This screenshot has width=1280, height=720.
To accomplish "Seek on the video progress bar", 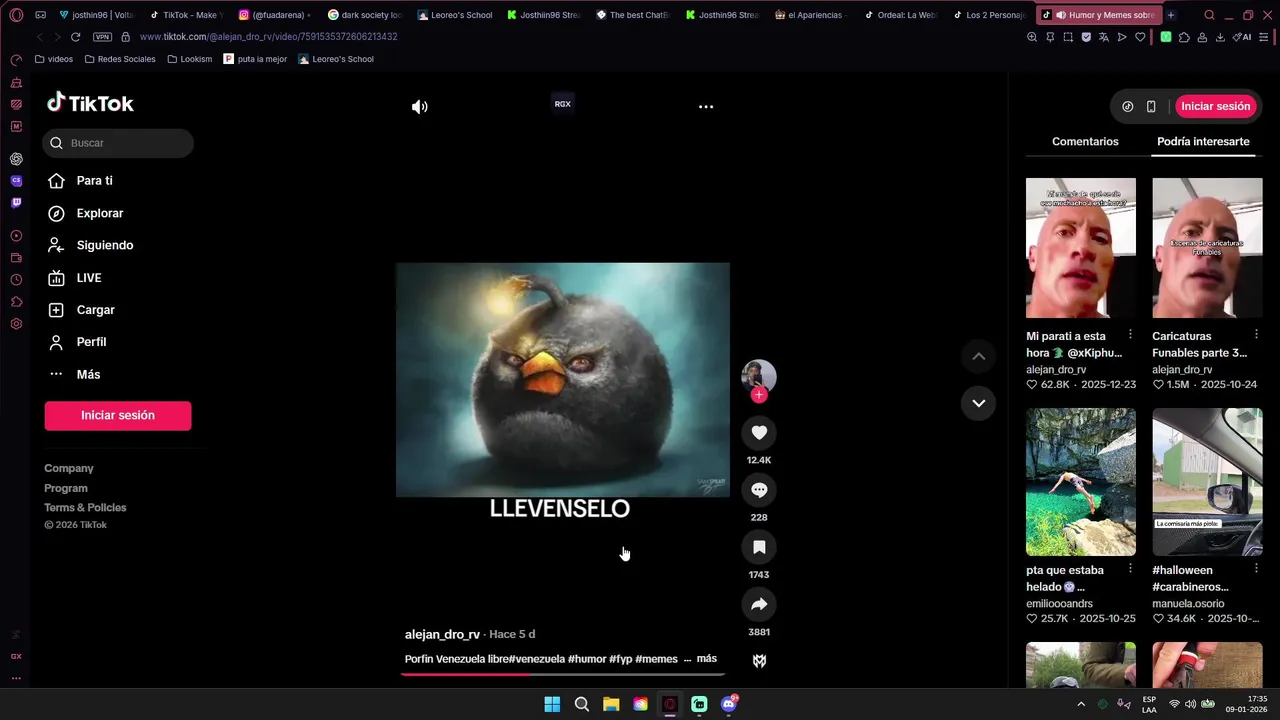I will [562, 674].
